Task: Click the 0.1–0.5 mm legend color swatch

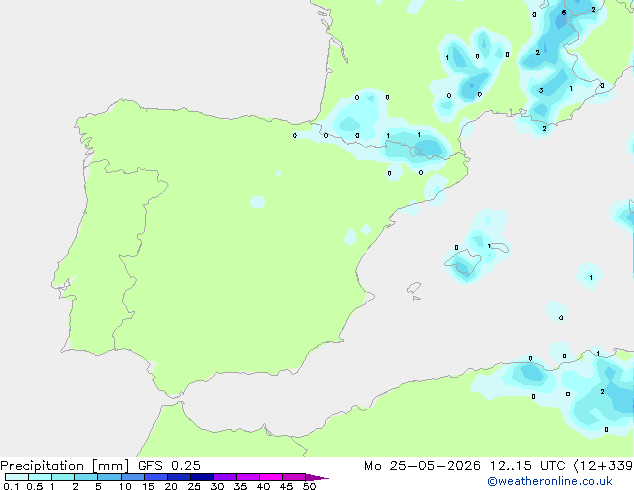Action: click(x=17, y=477)
